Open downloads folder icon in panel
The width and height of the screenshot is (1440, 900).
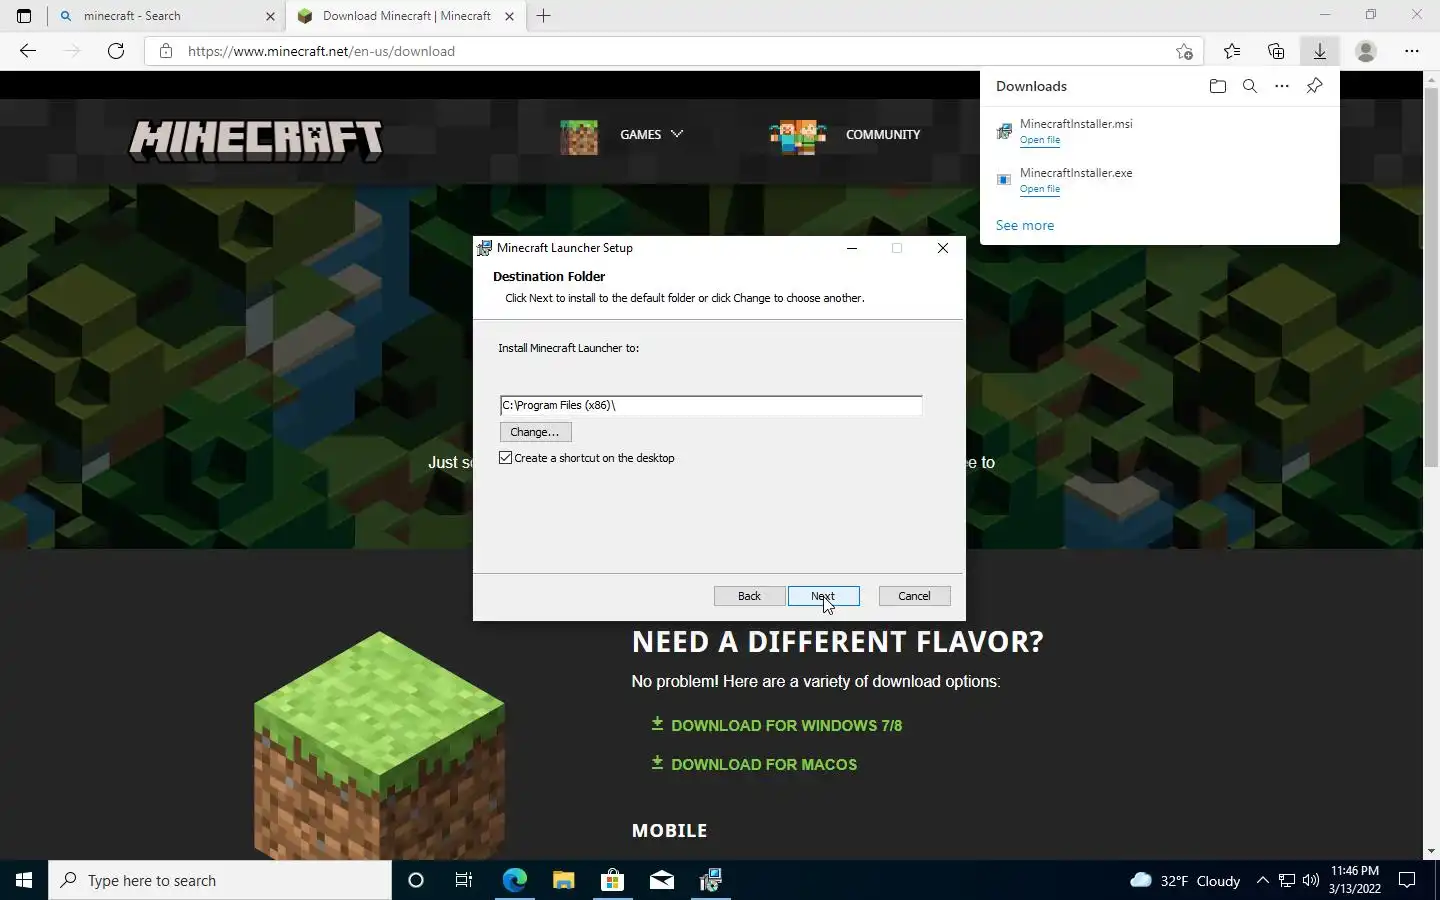click(1217, 86)
